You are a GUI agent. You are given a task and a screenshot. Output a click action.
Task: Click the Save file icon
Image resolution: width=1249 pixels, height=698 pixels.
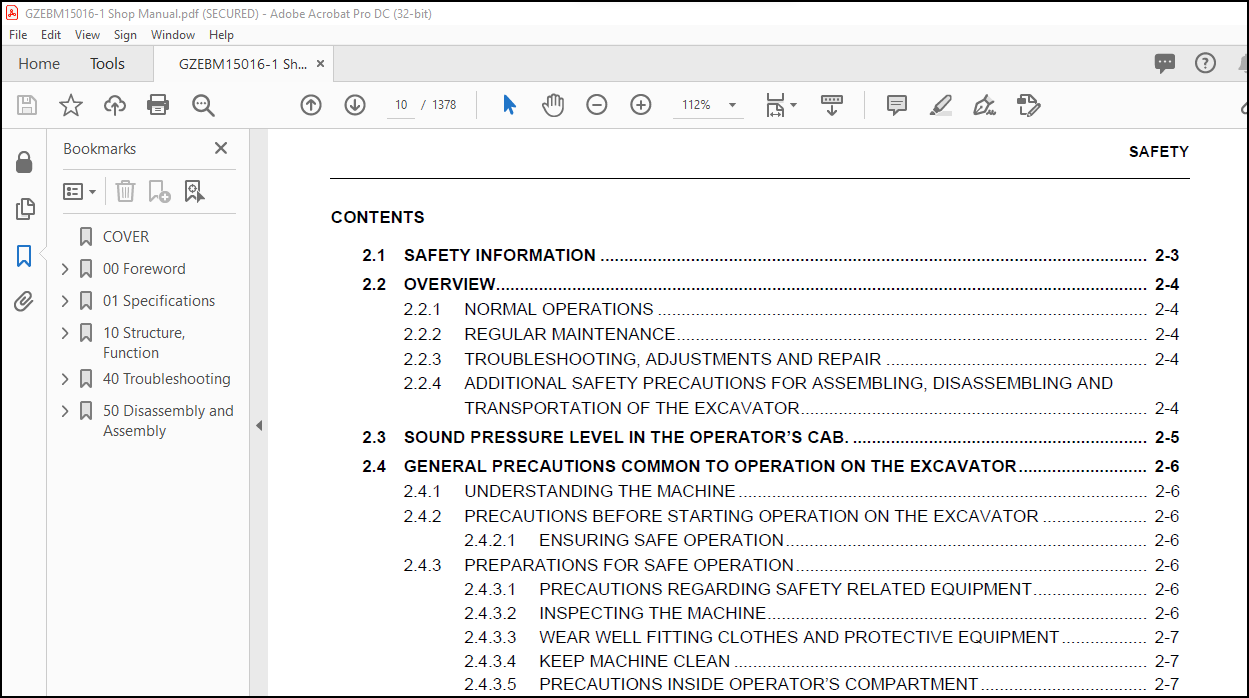[27, 105]
